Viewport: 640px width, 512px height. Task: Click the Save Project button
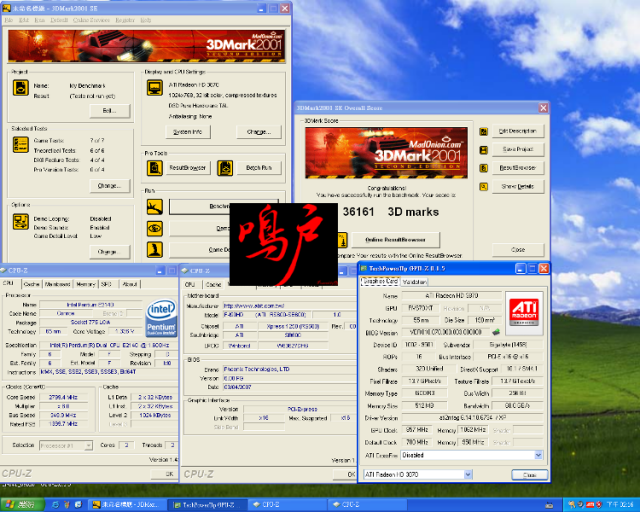click(x=518, y=149)
